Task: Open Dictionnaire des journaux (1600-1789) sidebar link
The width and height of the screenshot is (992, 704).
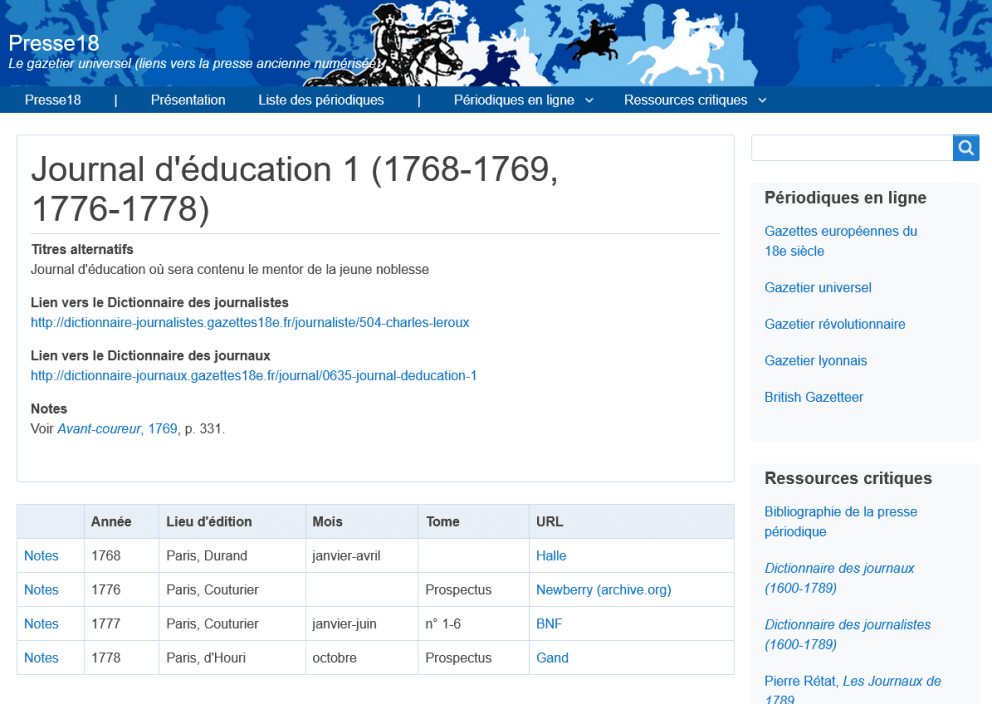Action: click(839, 578)
